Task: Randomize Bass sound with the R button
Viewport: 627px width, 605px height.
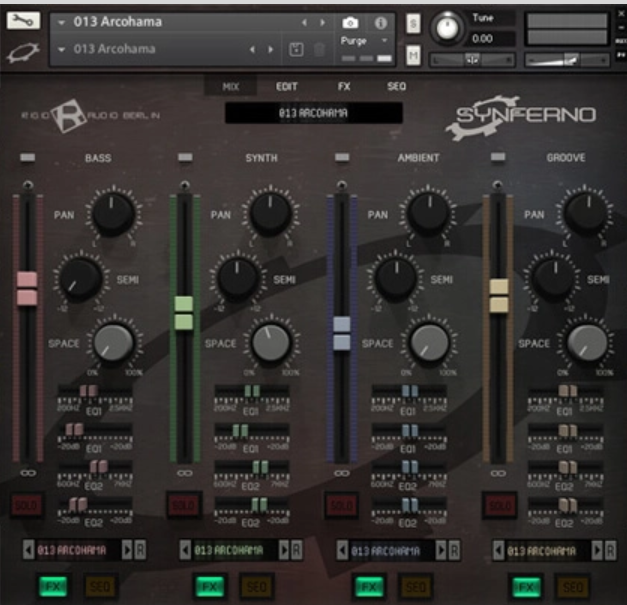Action: (140, 550)
